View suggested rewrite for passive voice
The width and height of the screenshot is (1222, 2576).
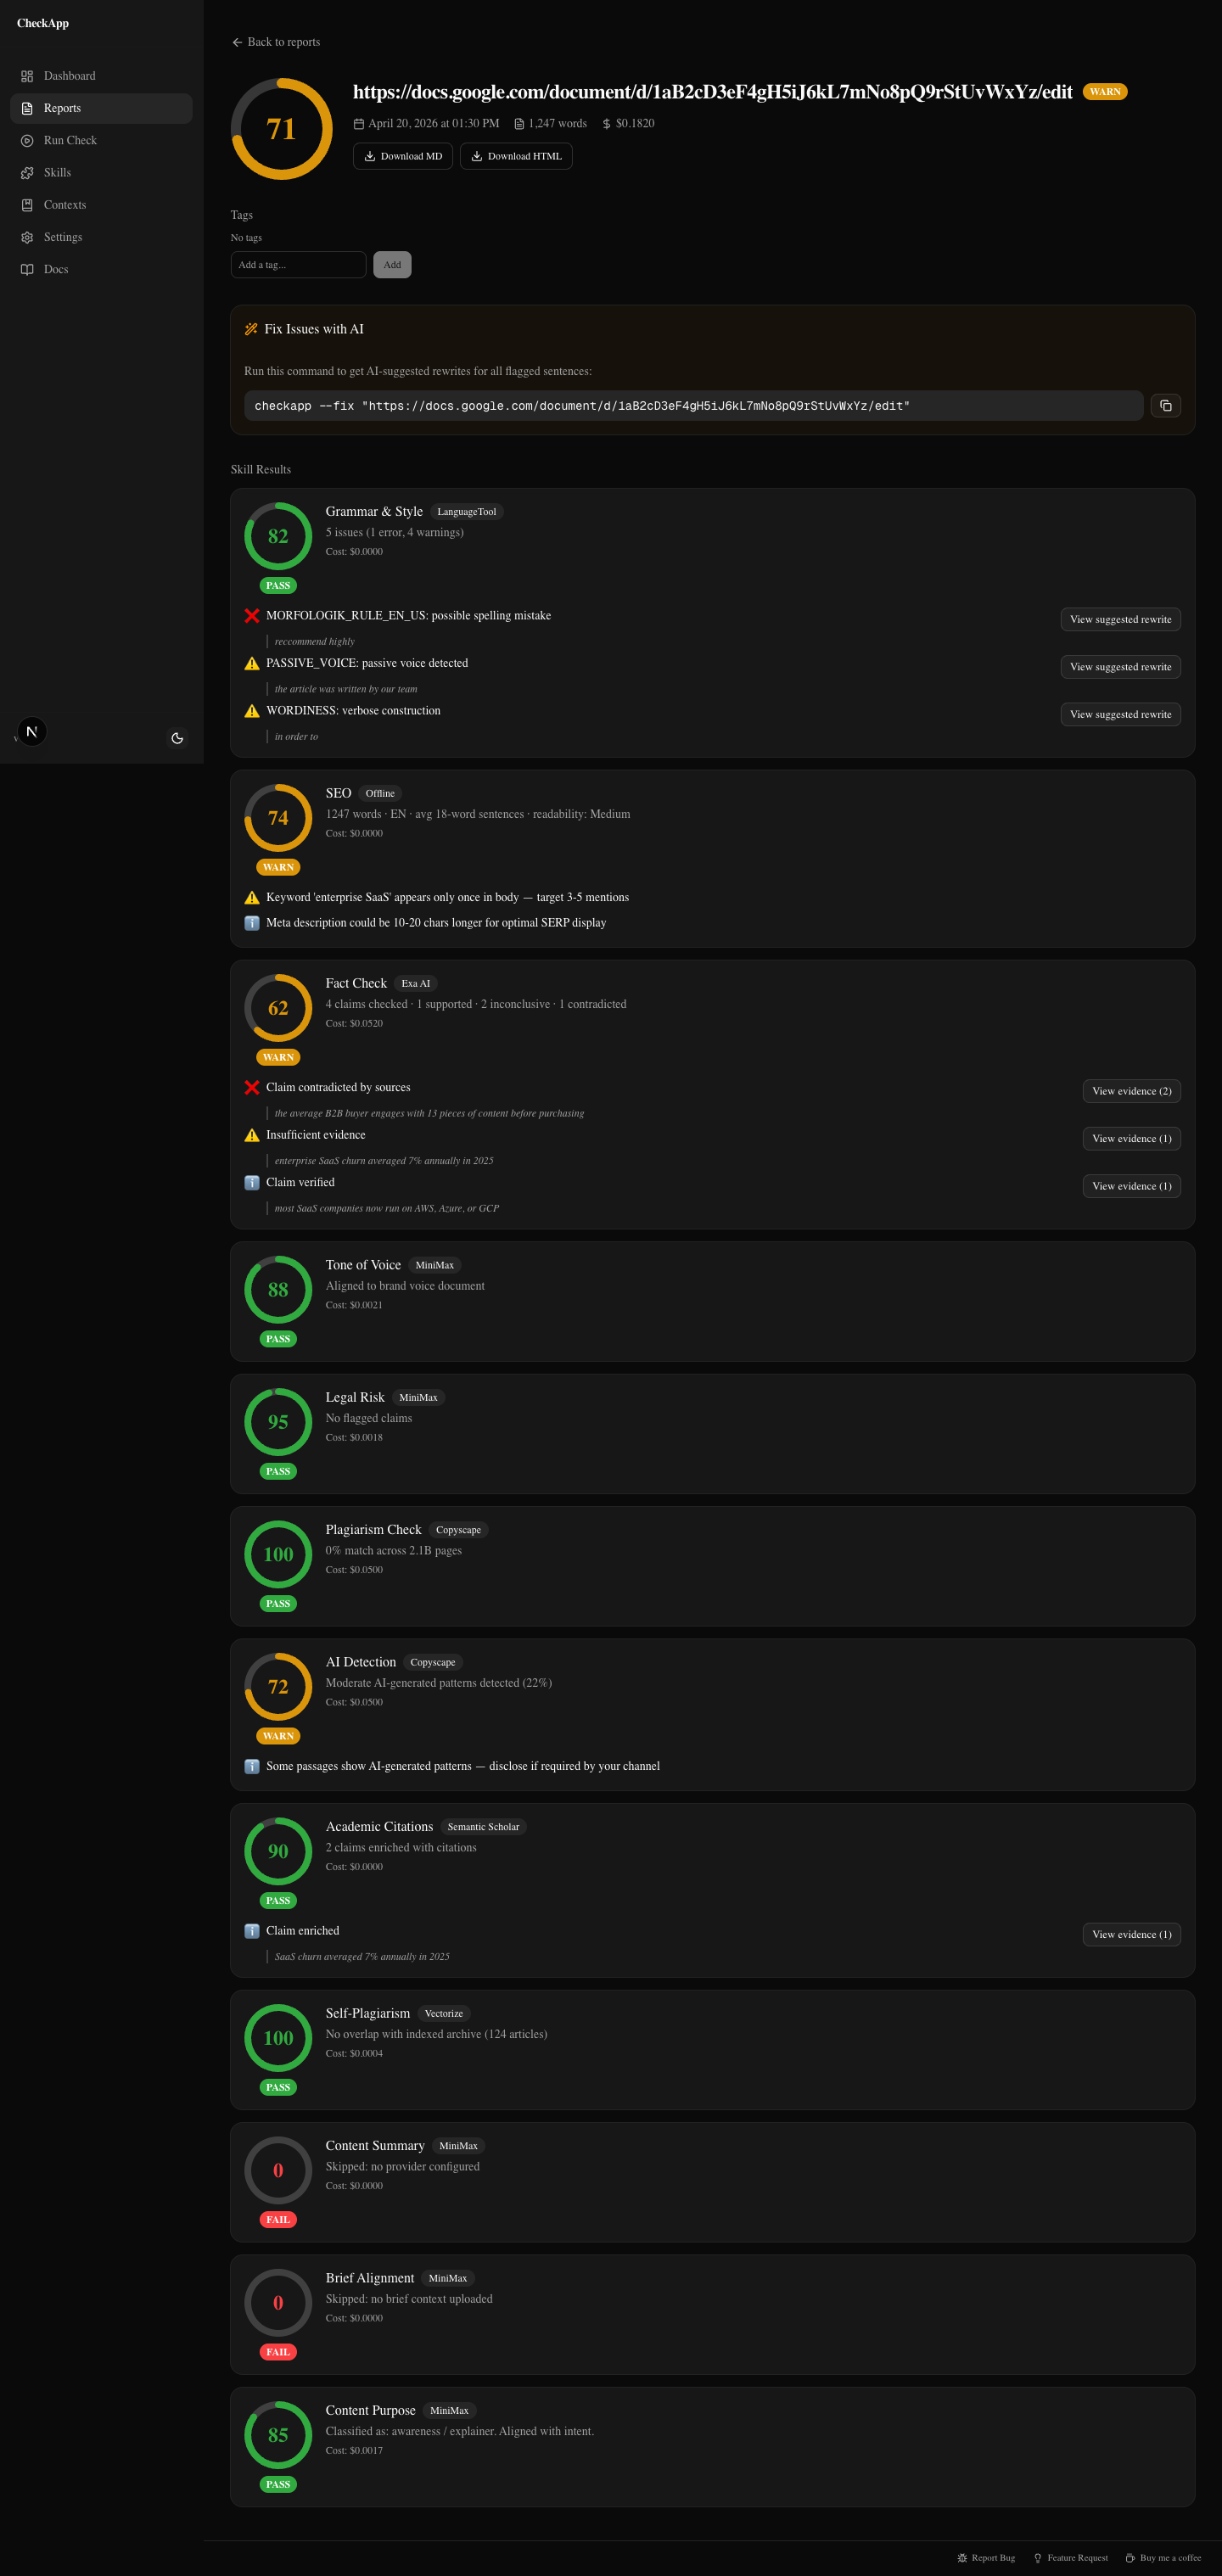click(x=1120, y=667)
